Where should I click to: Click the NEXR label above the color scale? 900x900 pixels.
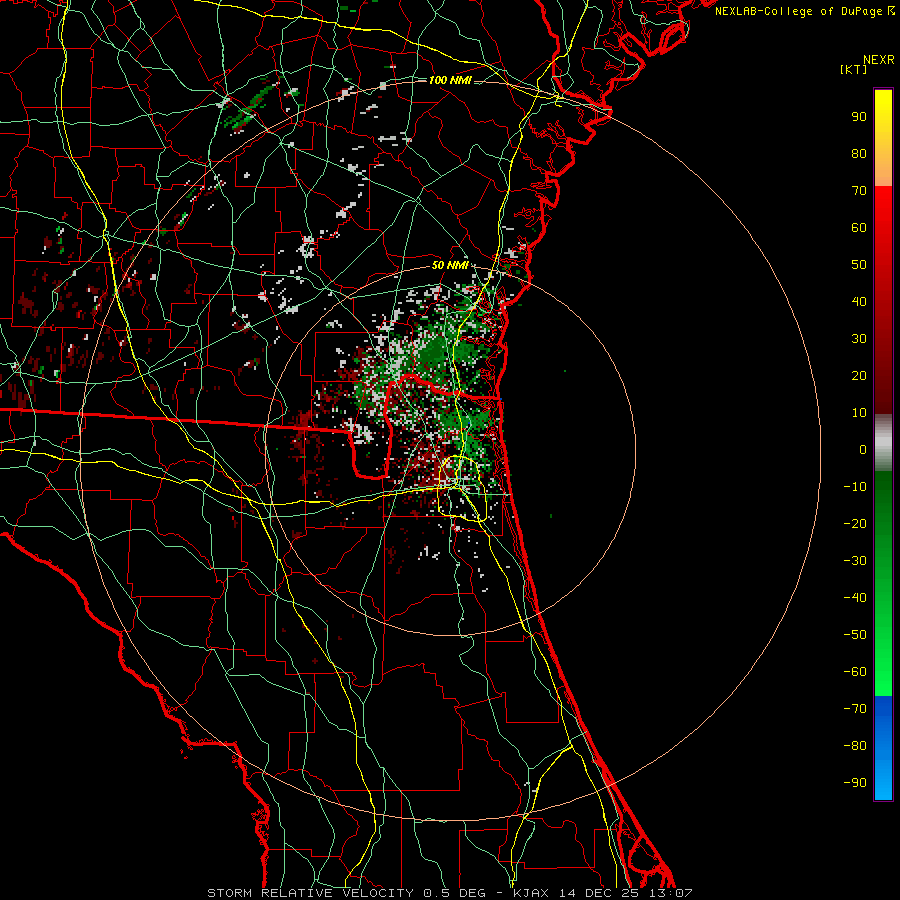tap(878, 60)
